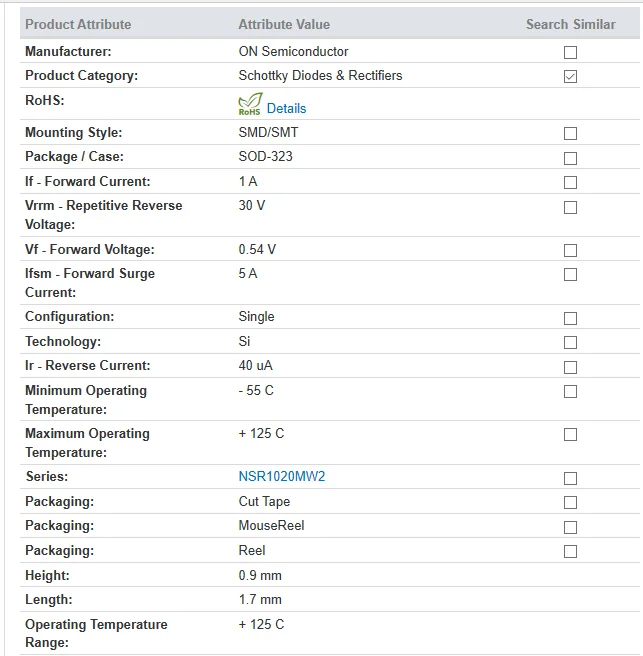The image size is (643, 656).
Task: Select the 5 A surge current value
Action: point(248,273)
